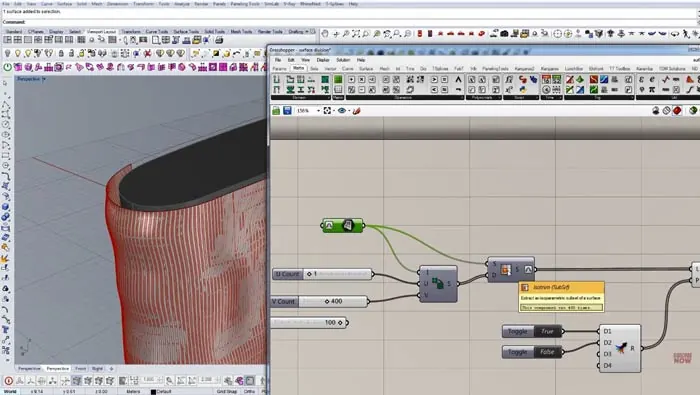Toggle Grid Snap in Rhino status bar
700x395 pixels.
pos(227,391)
